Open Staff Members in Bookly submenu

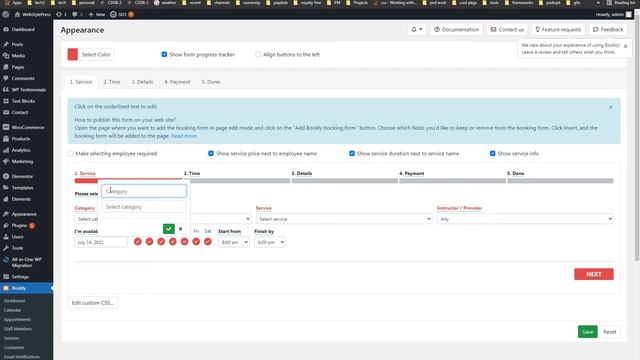pyautogui.click(x=18, y=329)
